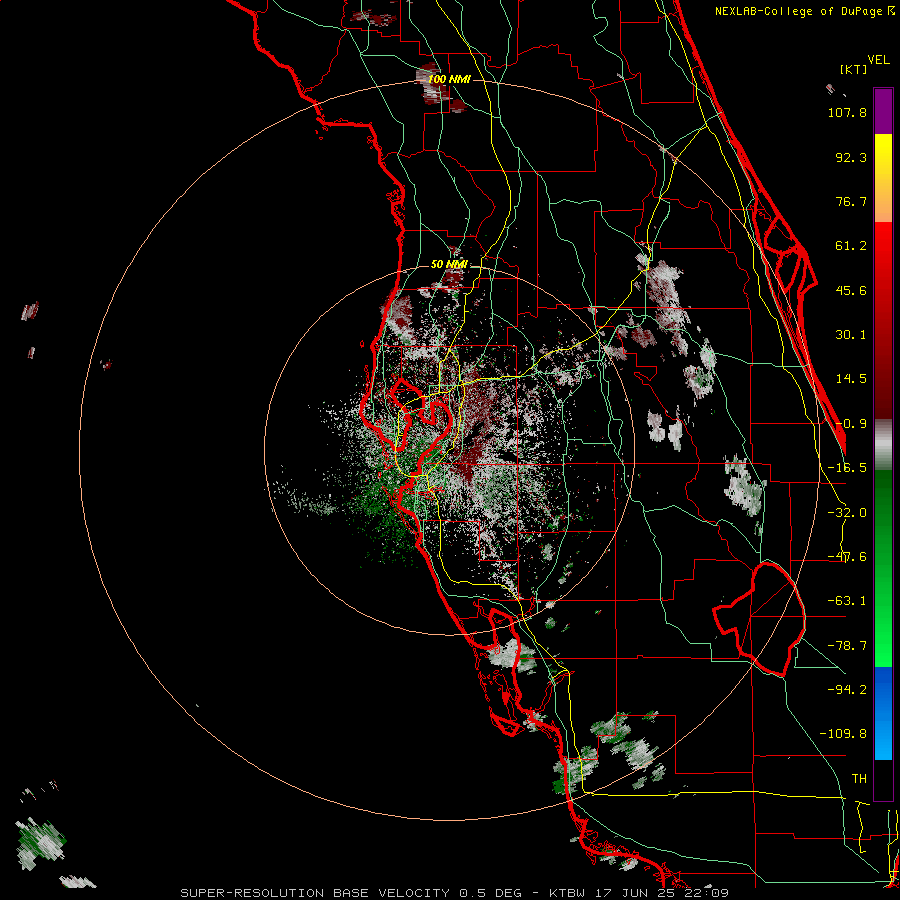Click the 100 NMI range ring label

tap(449, 79)
